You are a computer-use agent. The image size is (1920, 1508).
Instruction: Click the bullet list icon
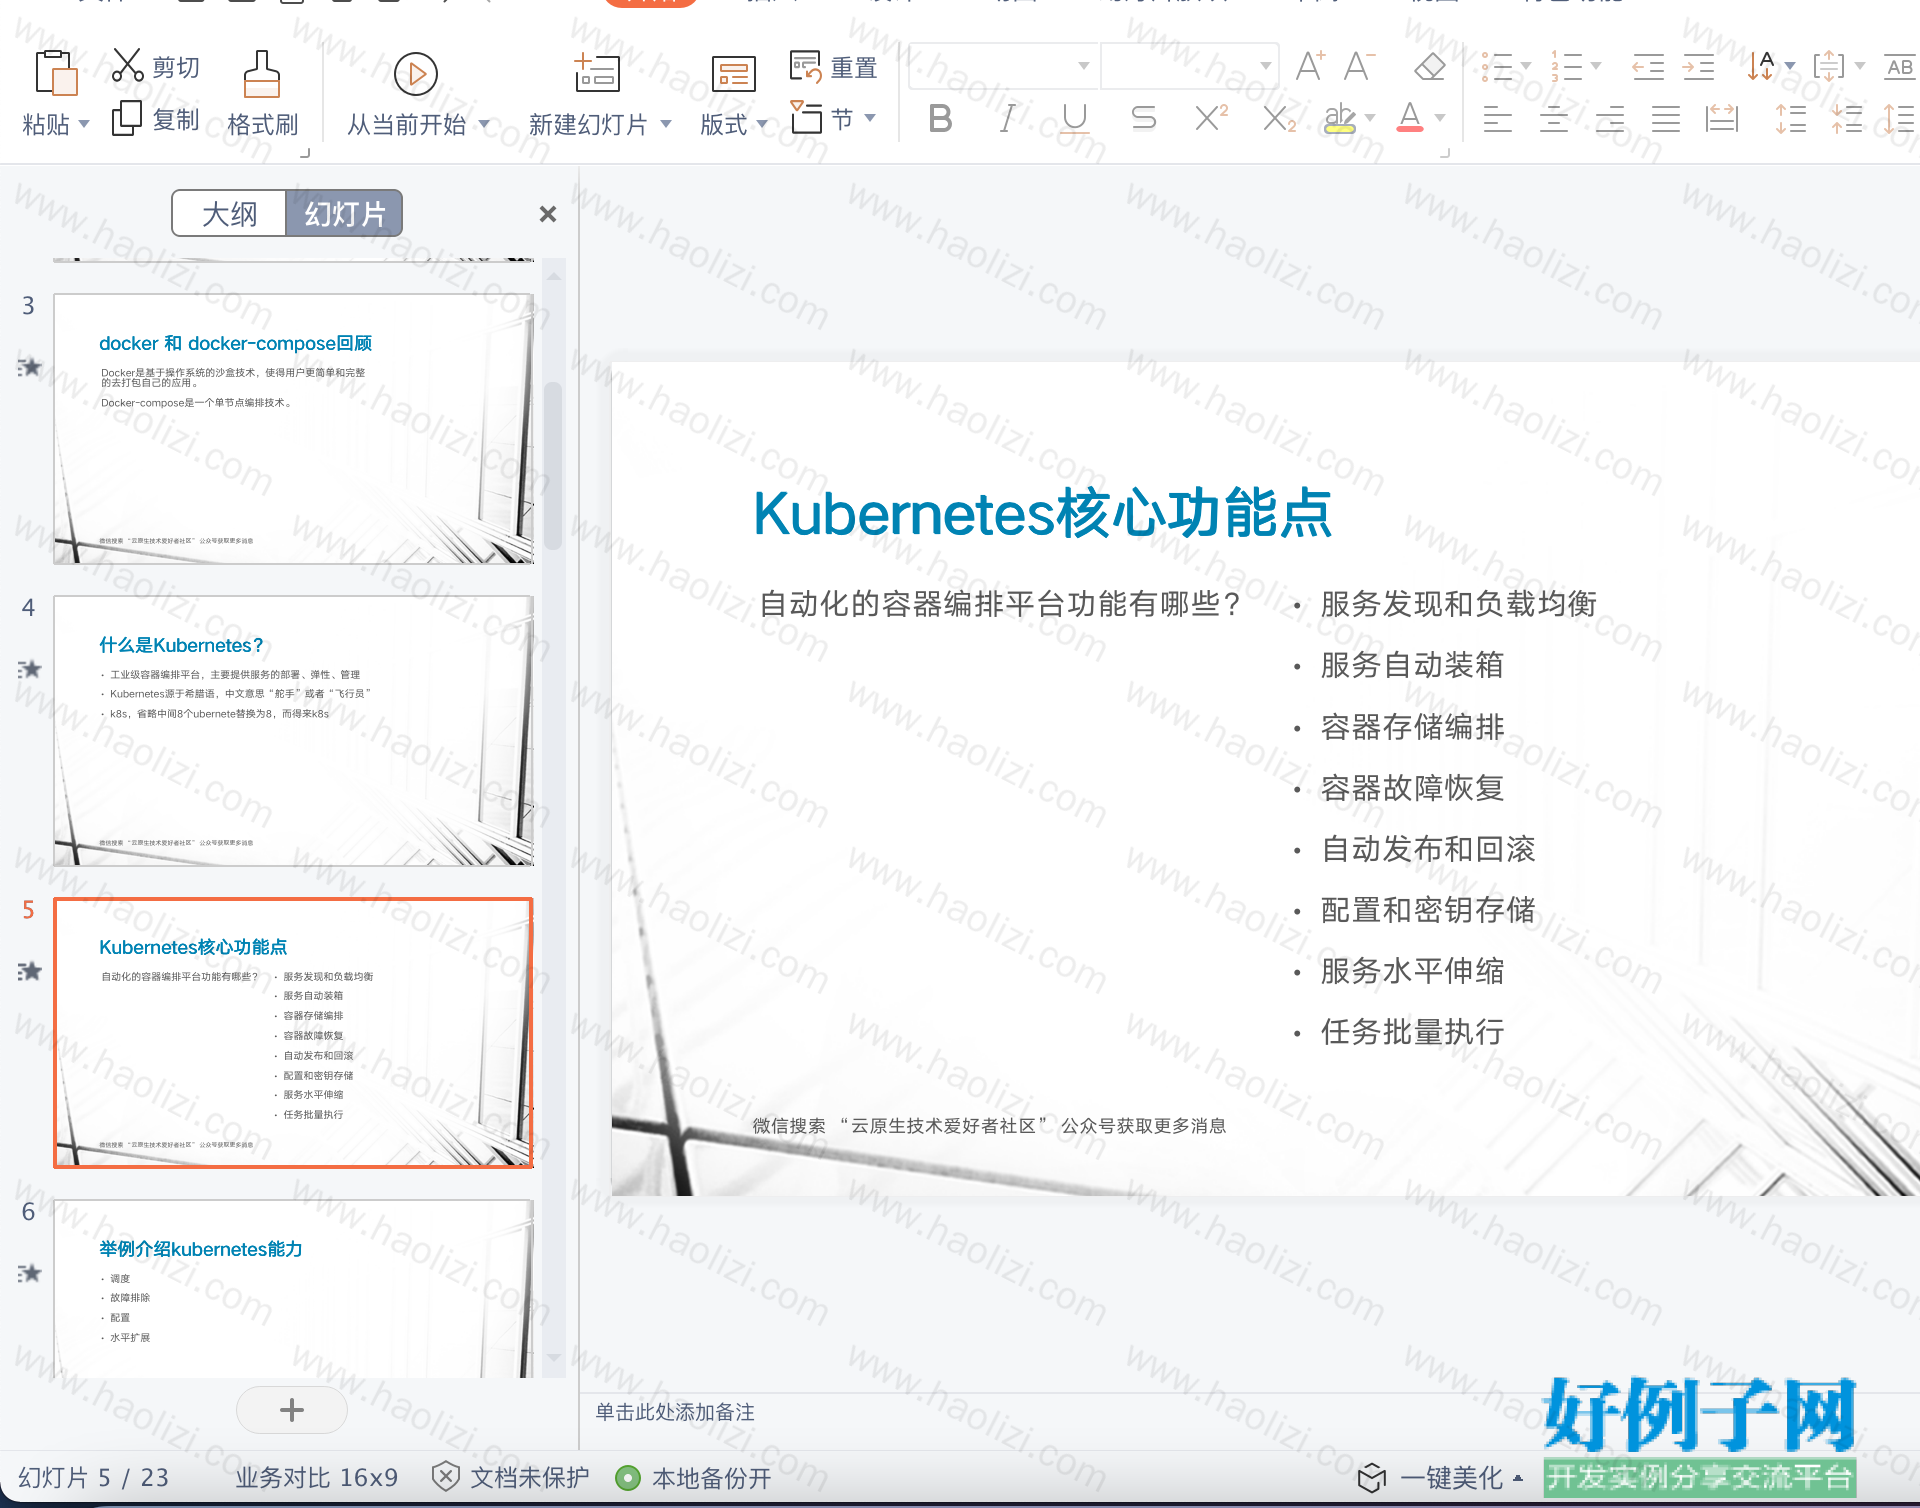1497,67
